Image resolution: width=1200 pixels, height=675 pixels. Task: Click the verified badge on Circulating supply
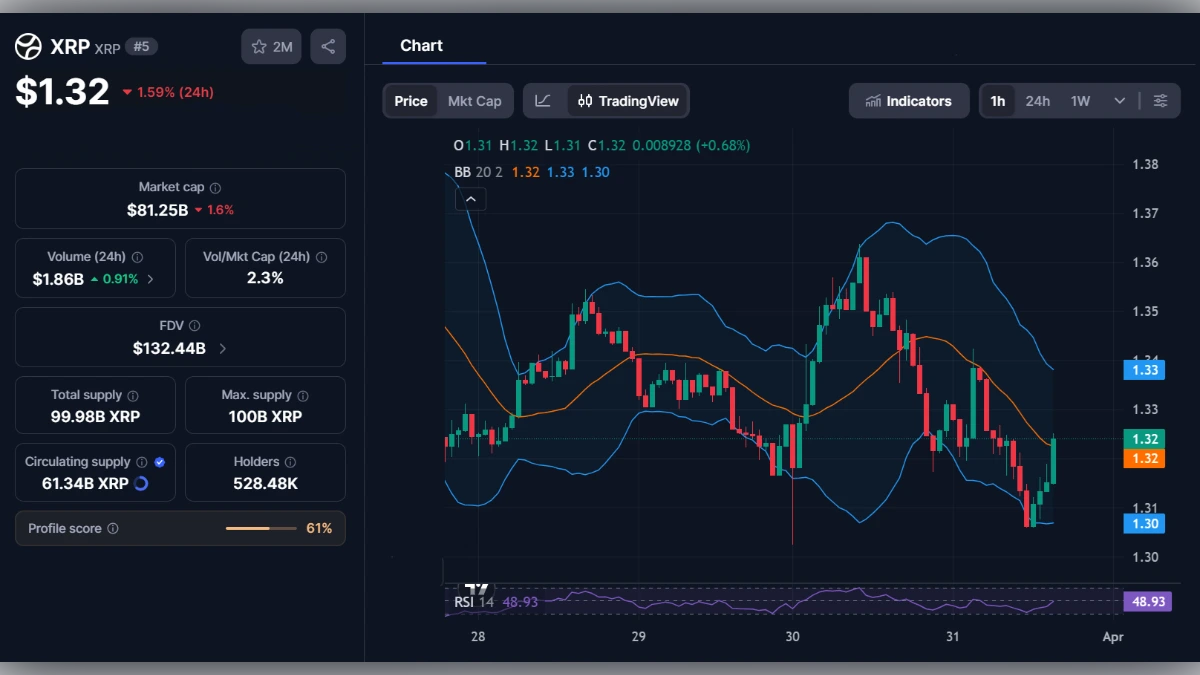pos(160,461)
